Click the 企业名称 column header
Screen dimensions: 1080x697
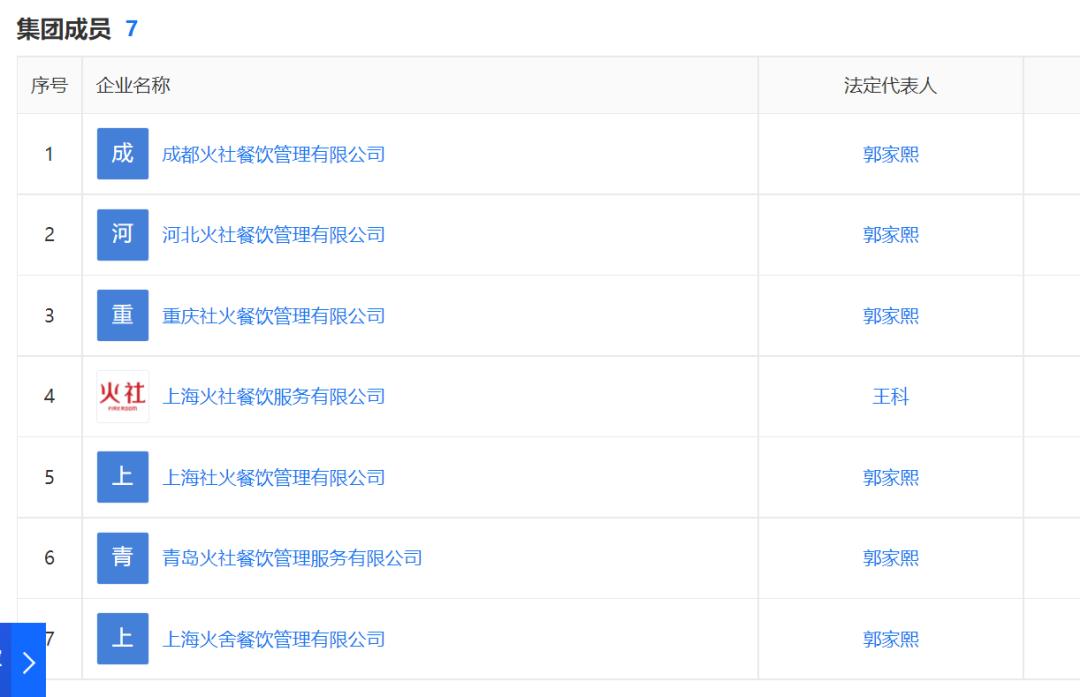(x=133, y=85)
